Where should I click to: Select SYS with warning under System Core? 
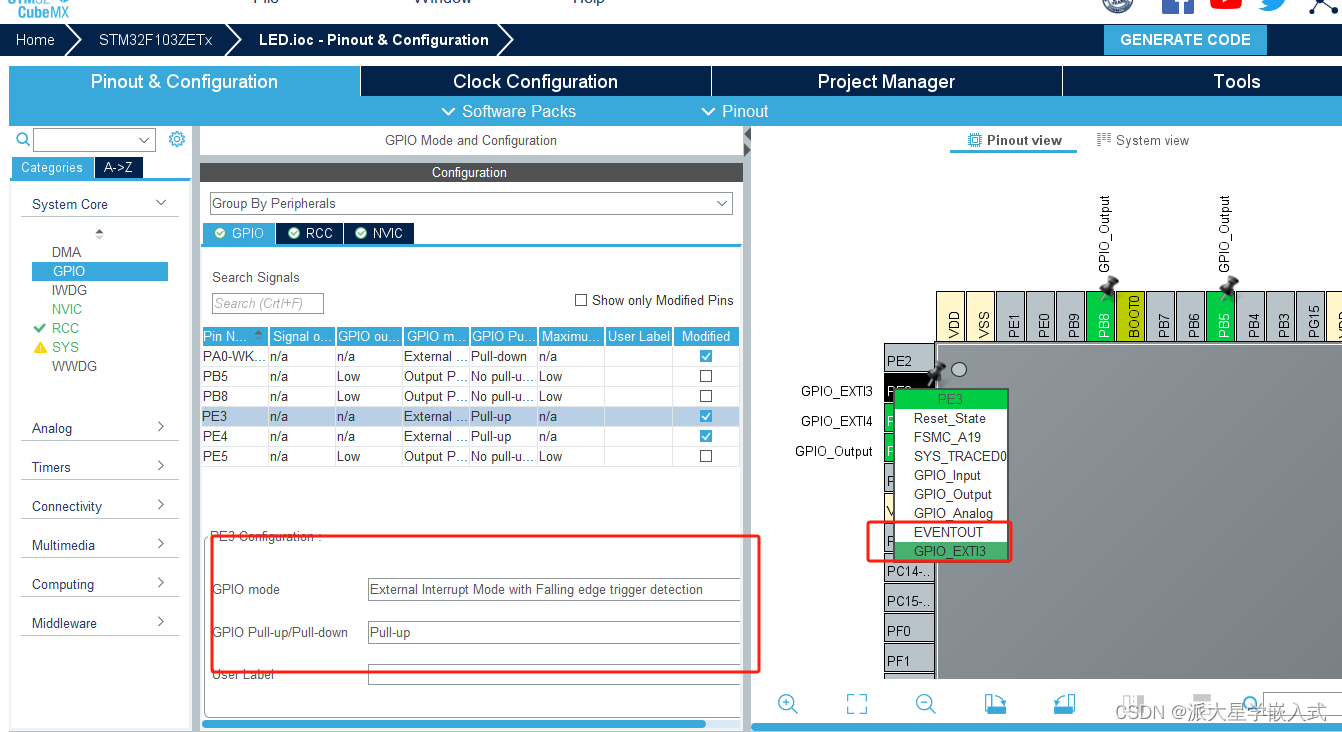[65, 347]
